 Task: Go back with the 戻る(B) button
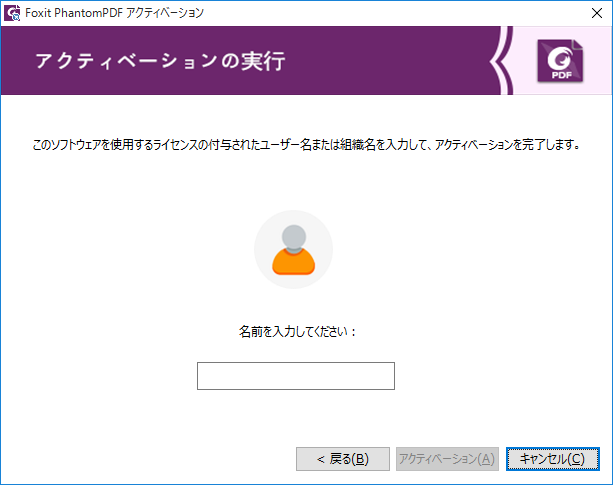[x=343, y=459]
